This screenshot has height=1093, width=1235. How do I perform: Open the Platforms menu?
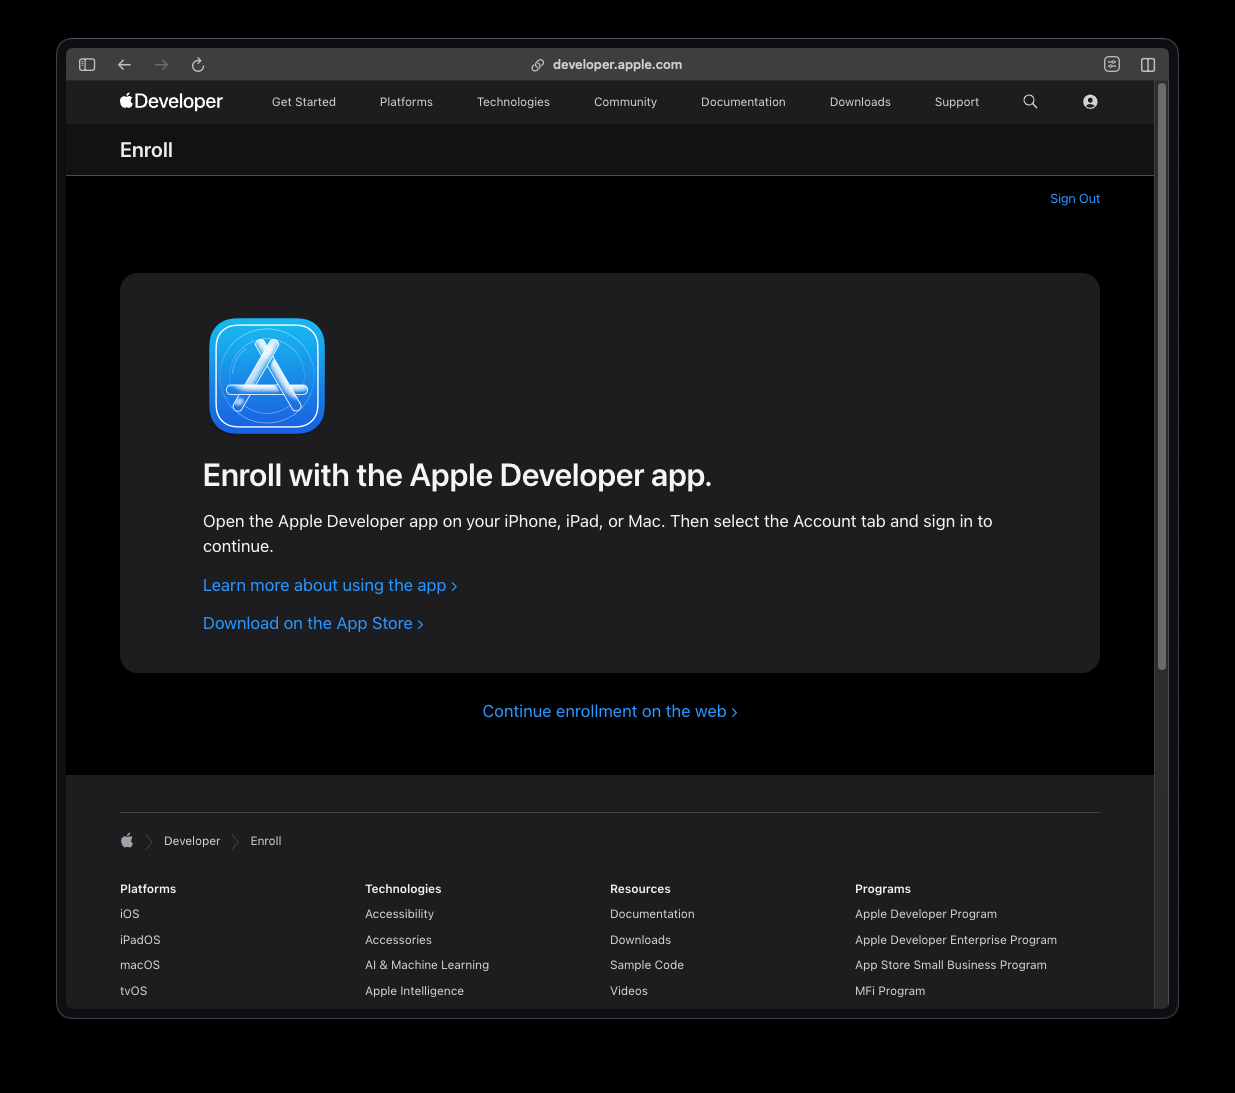coord(406,102)
